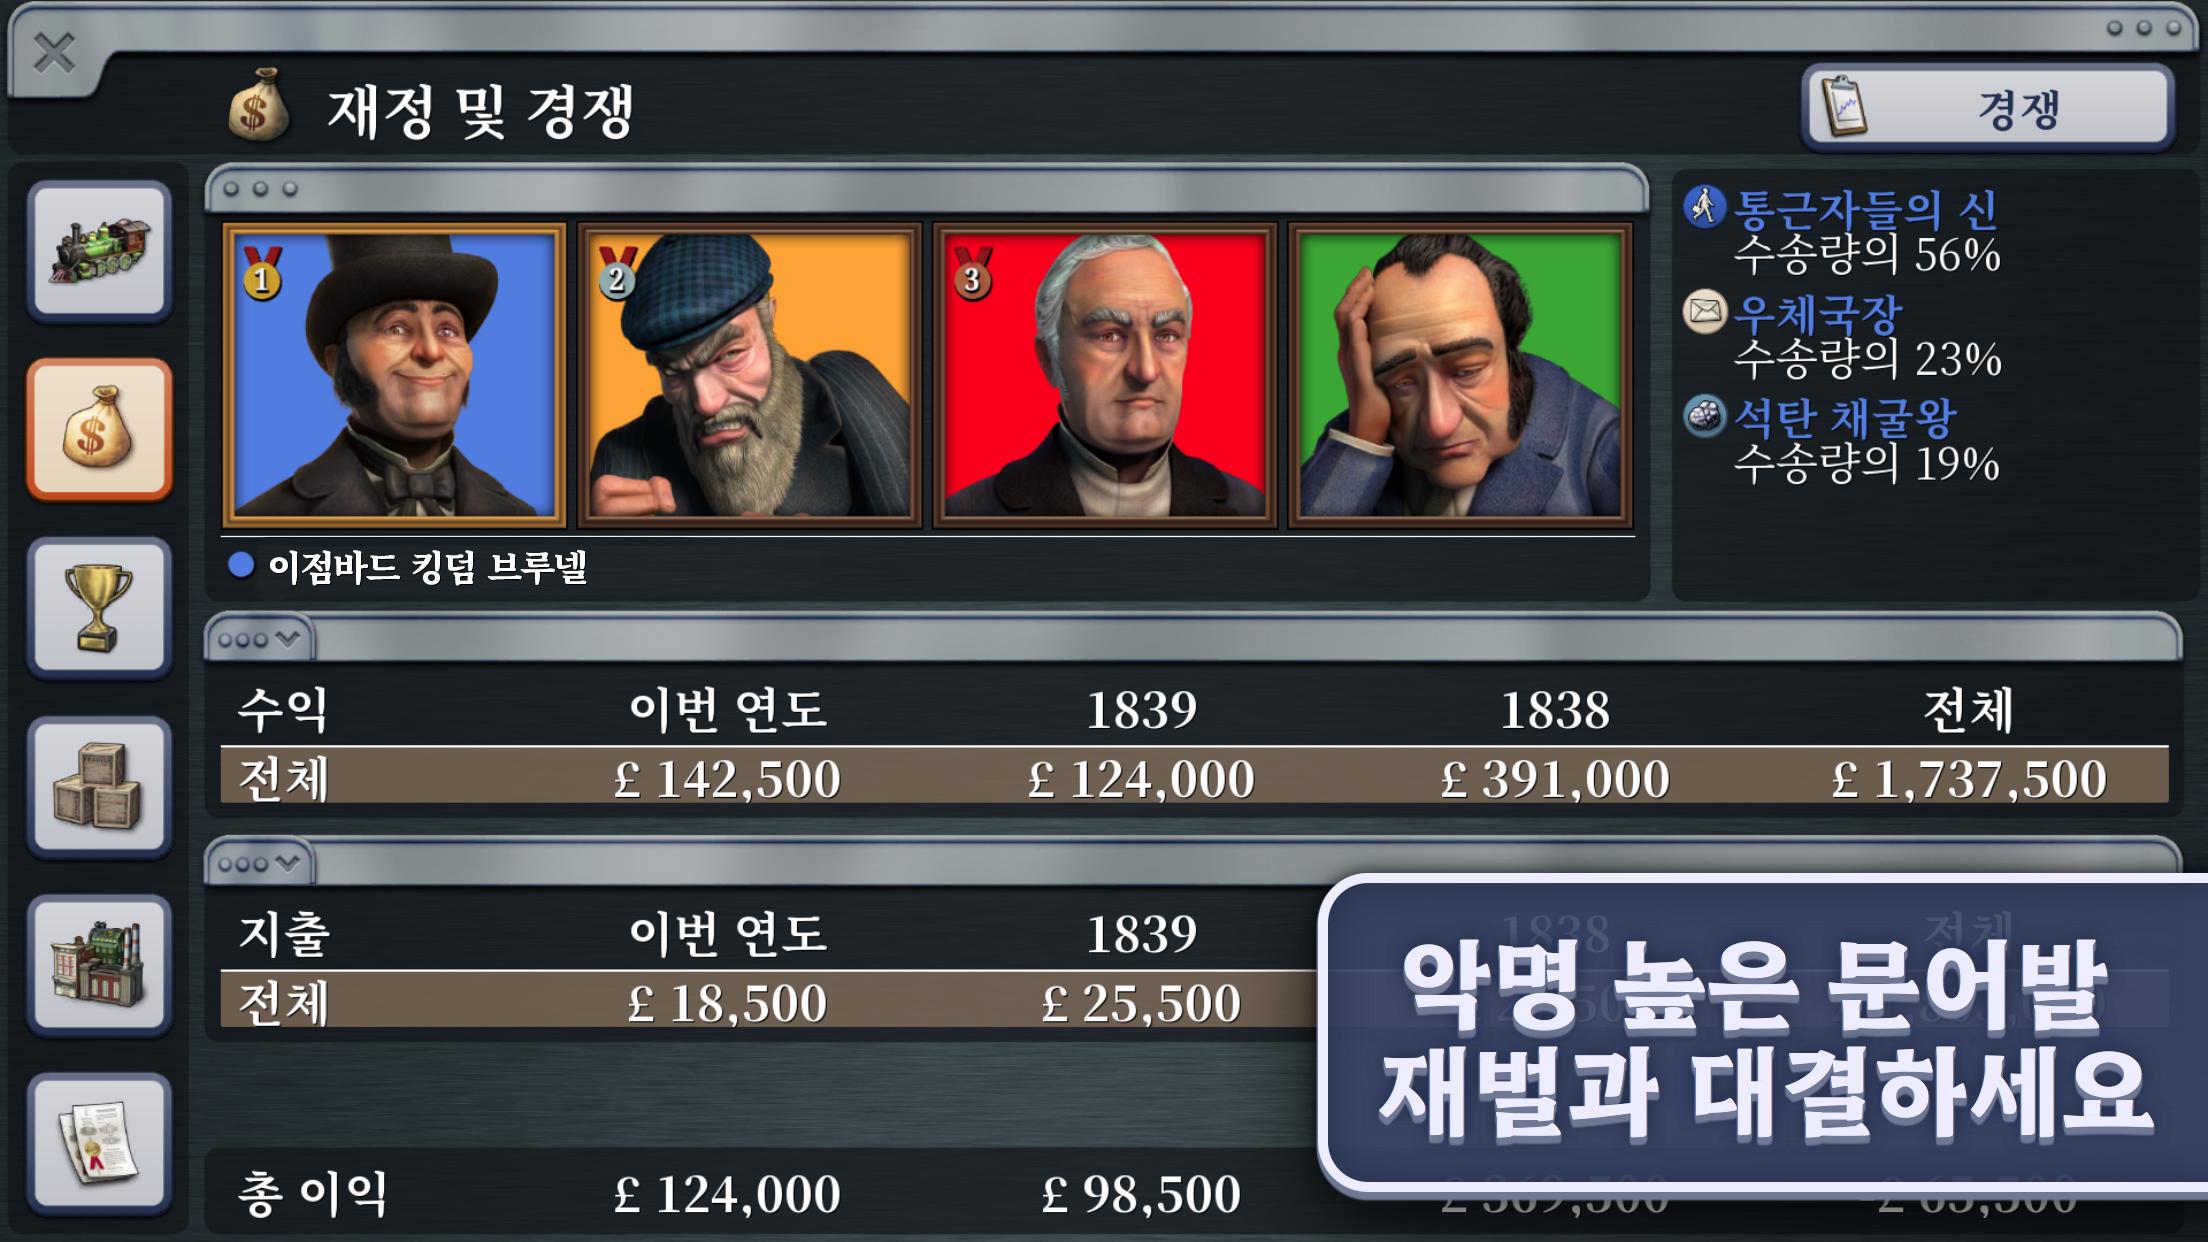Click the walking commuter achievement icon
Viewport: 2208px width, 1242px height.
pyautogui.click(x=1705, y=207)
